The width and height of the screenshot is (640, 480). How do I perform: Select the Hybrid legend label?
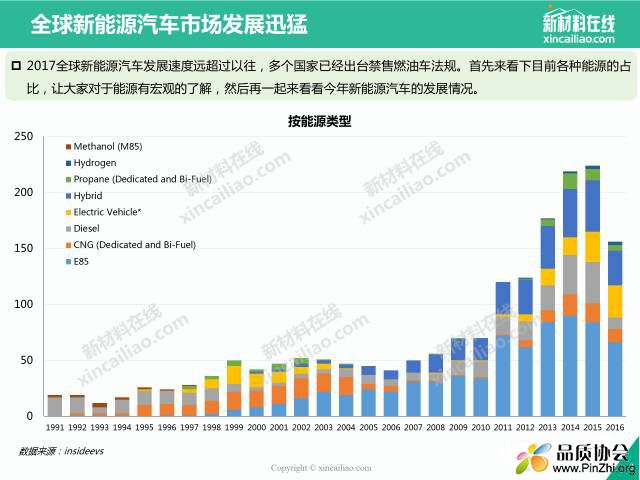click(88, 196)
